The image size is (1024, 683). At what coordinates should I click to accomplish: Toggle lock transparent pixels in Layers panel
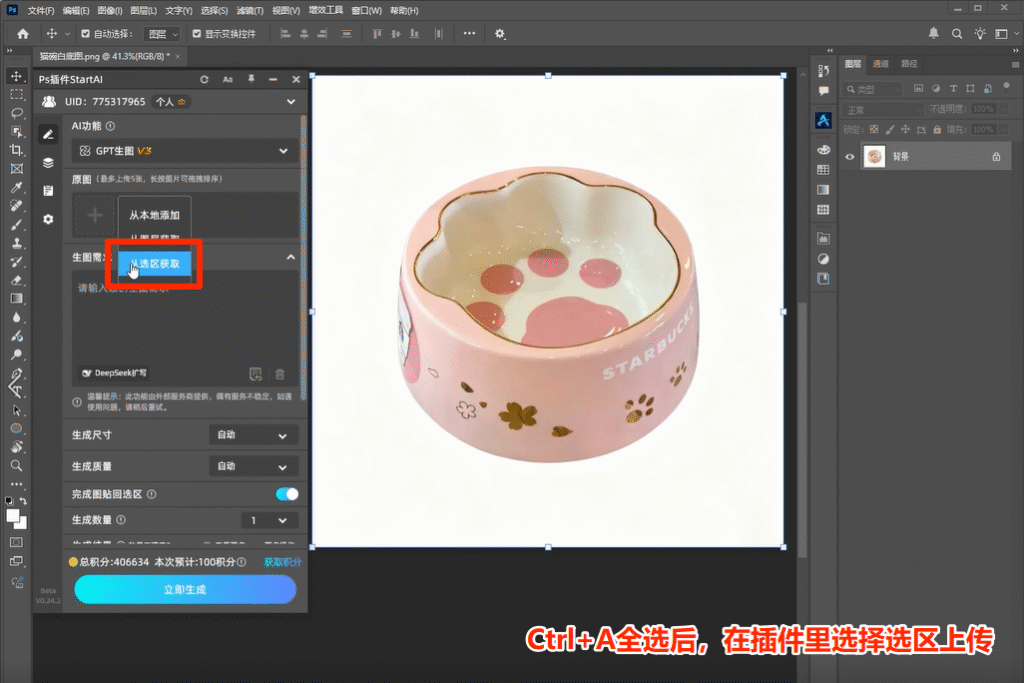point(874,129)
